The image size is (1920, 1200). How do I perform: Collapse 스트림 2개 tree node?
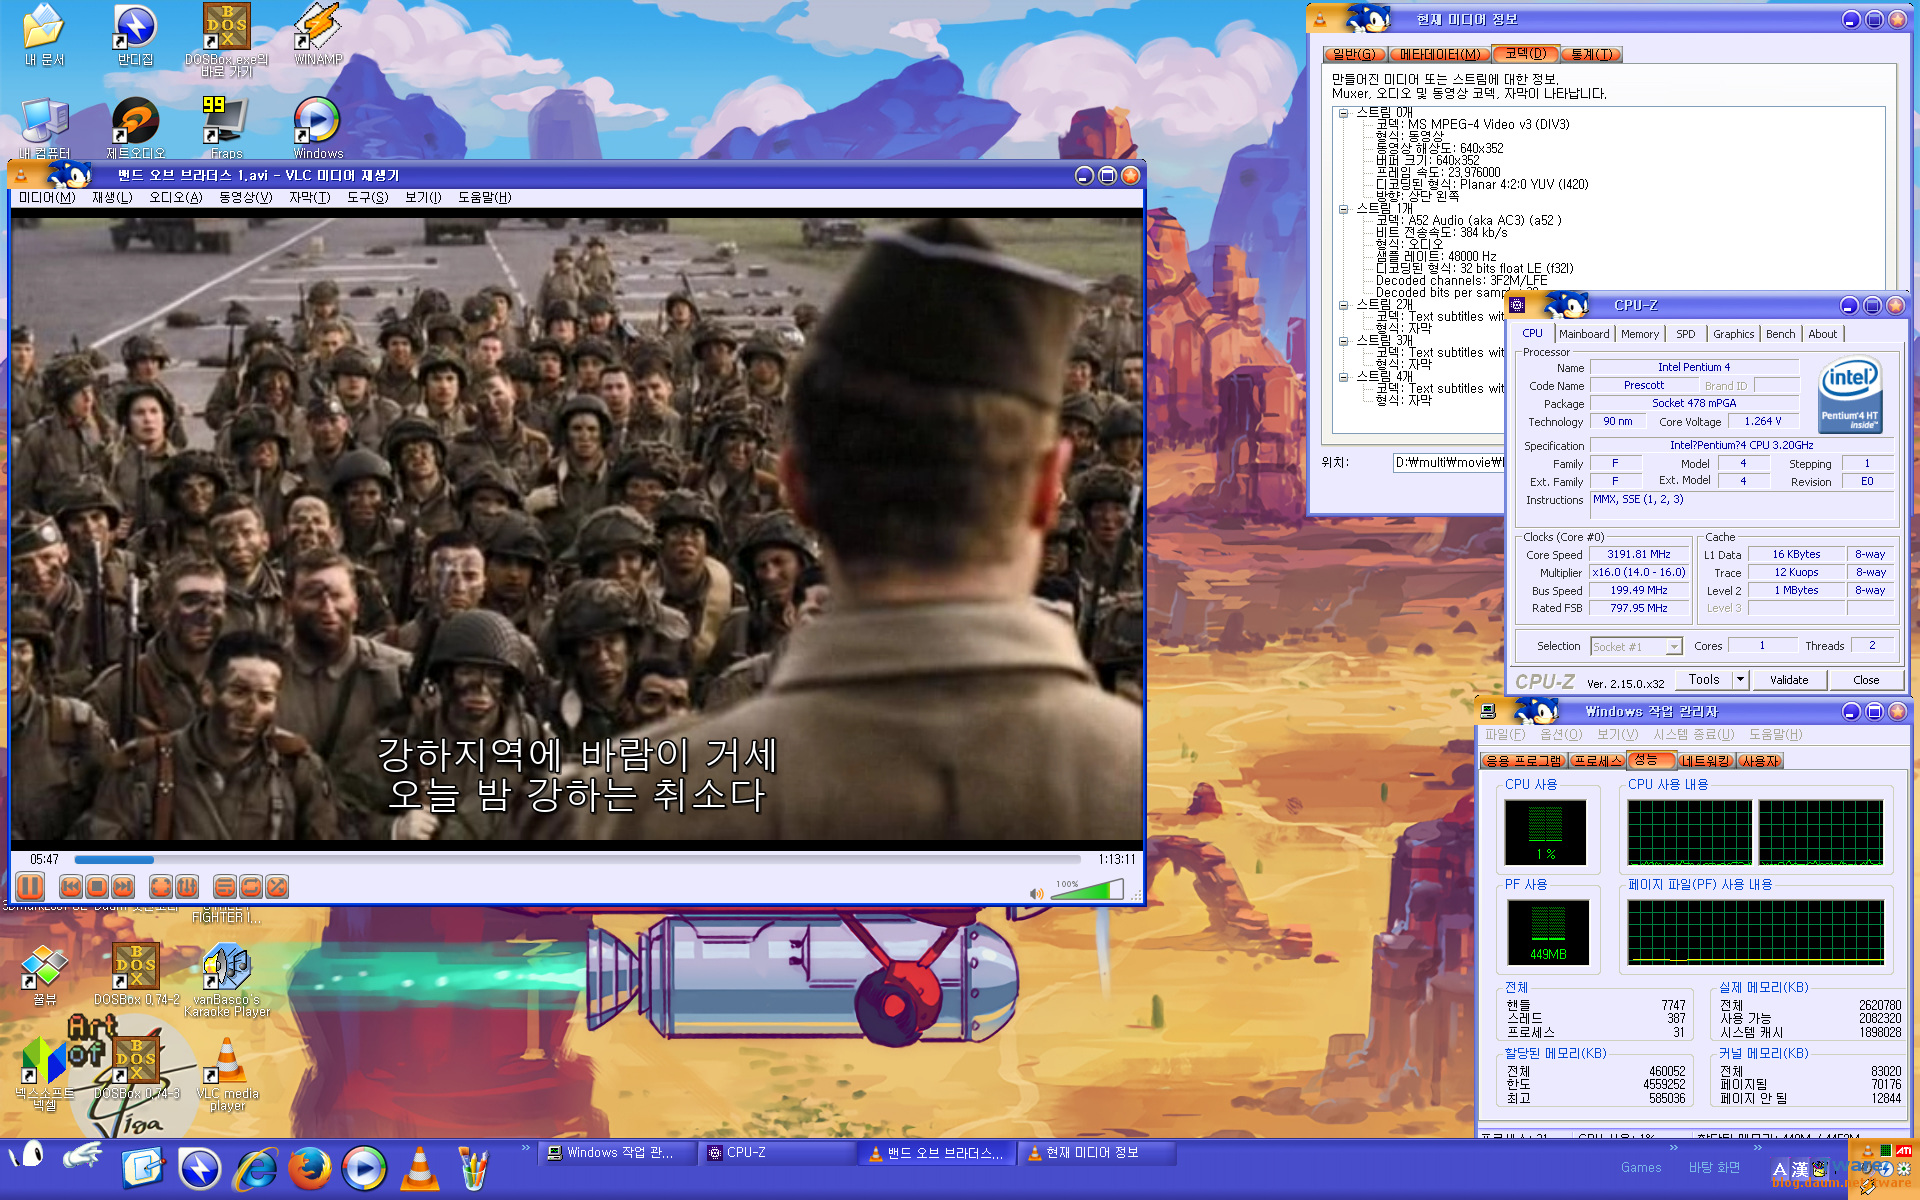click(x=1344, y=305)
